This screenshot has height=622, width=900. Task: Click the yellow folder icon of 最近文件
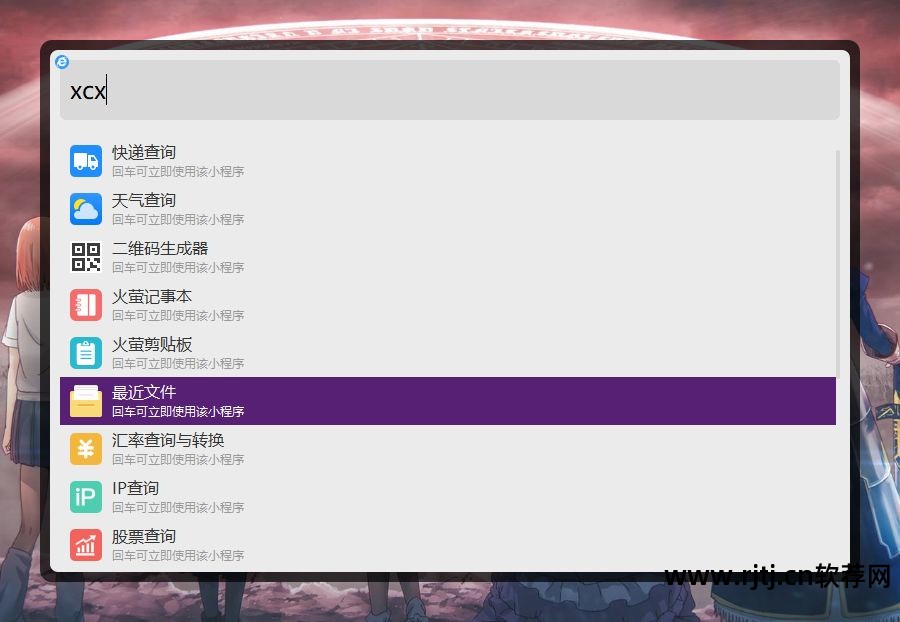pyautogui.click(x=85, y=400)
